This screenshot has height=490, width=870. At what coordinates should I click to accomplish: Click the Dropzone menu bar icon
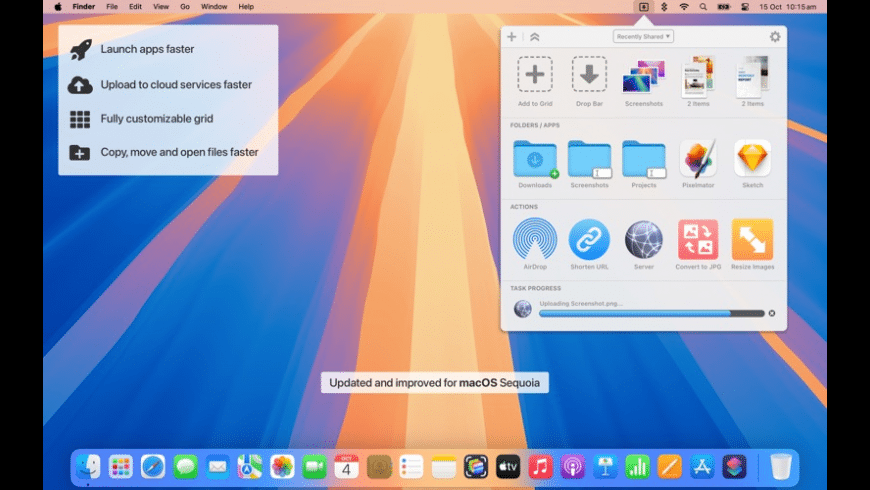[x=644, y=7]
